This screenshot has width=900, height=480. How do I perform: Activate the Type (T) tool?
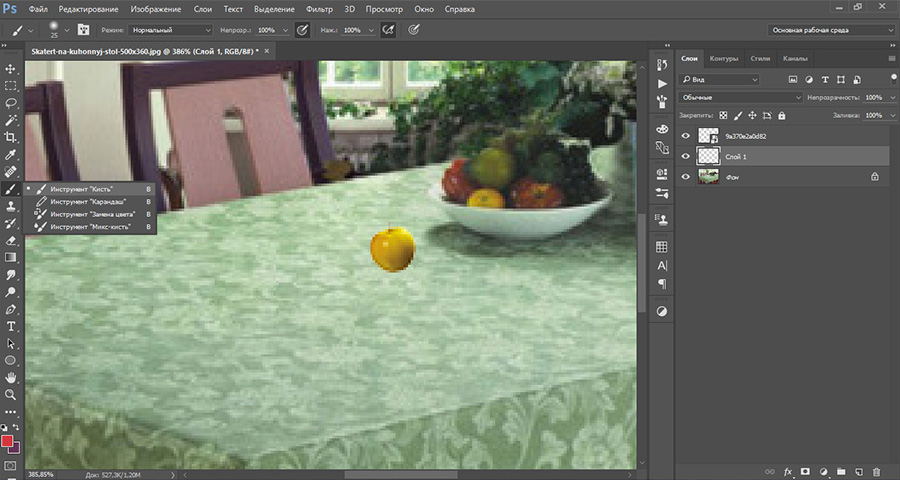(x=11, y=326)
